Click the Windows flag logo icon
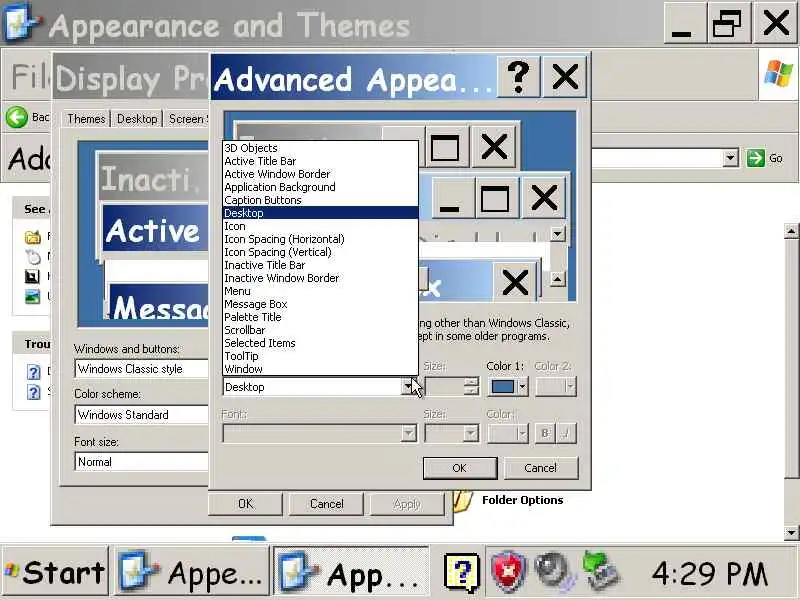The width and height of the screenshot is (800, 600). tap(779, 74)
